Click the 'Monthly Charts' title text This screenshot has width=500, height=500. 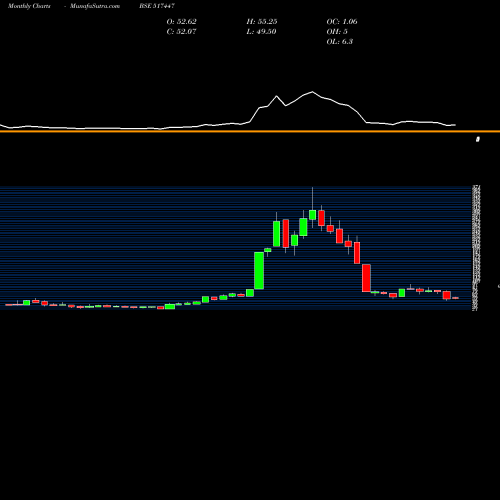(29, 6)
